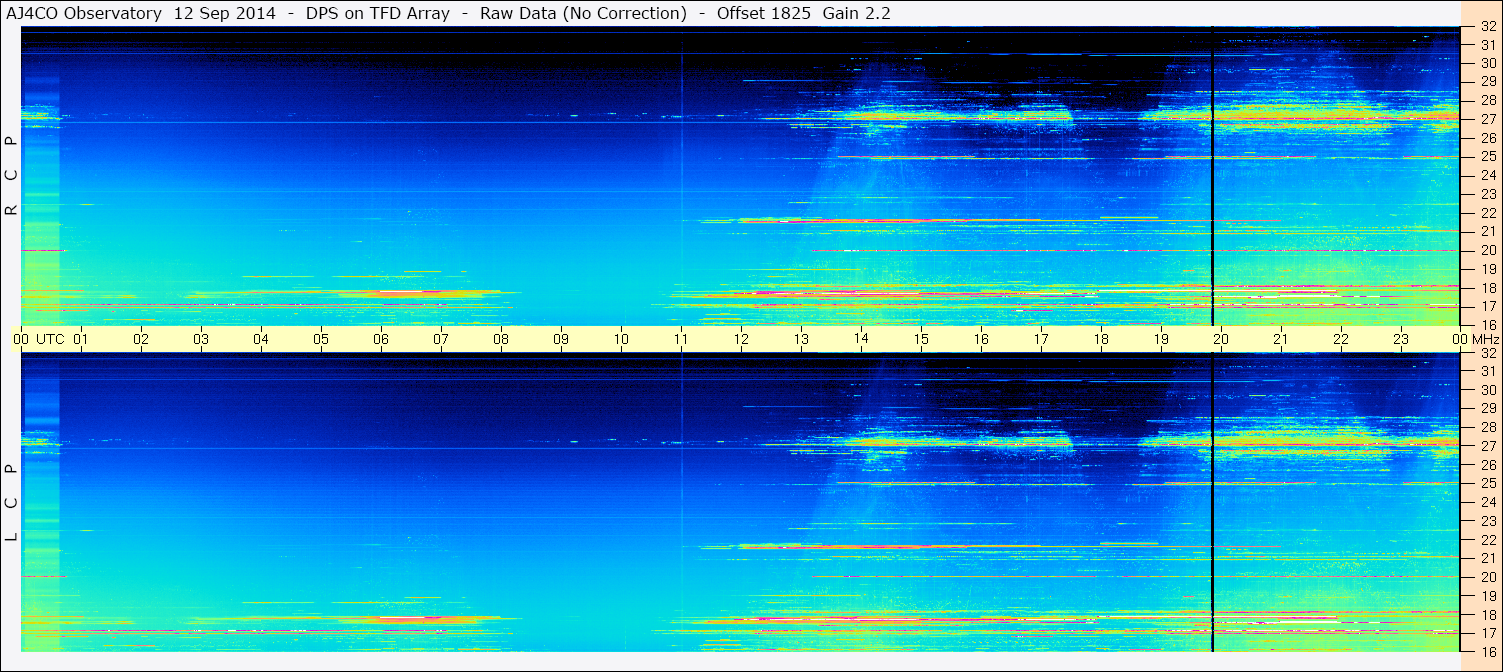This screenshot has height=672, width=1503.
Task: Click the "21" hour label on the time axis
Action: point(1281,339)
